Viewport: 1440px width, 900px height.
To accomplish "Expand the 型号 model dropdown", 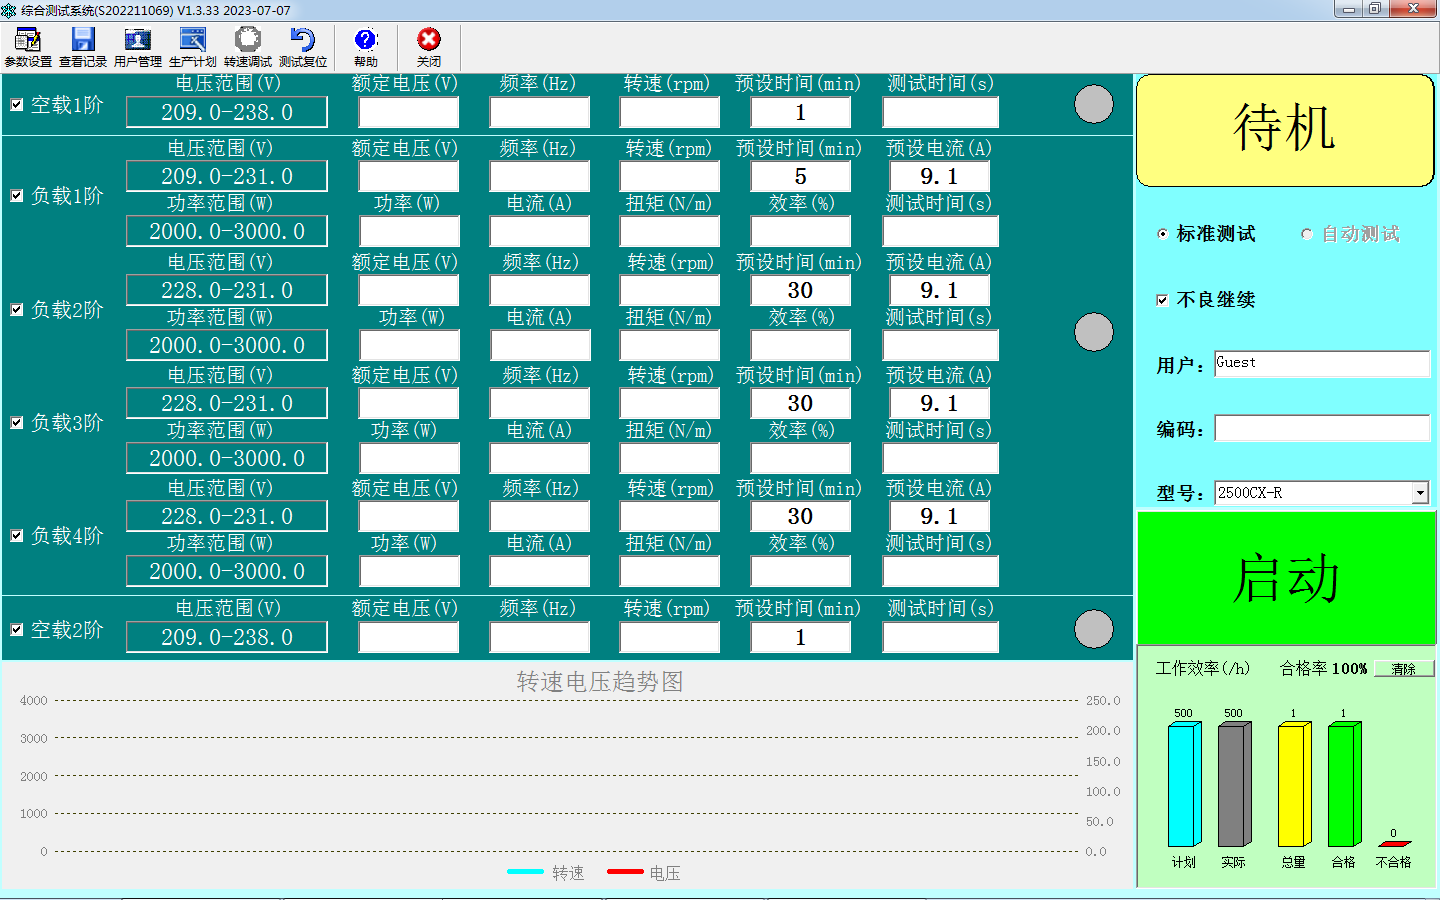I will [x=1420, y=493].
